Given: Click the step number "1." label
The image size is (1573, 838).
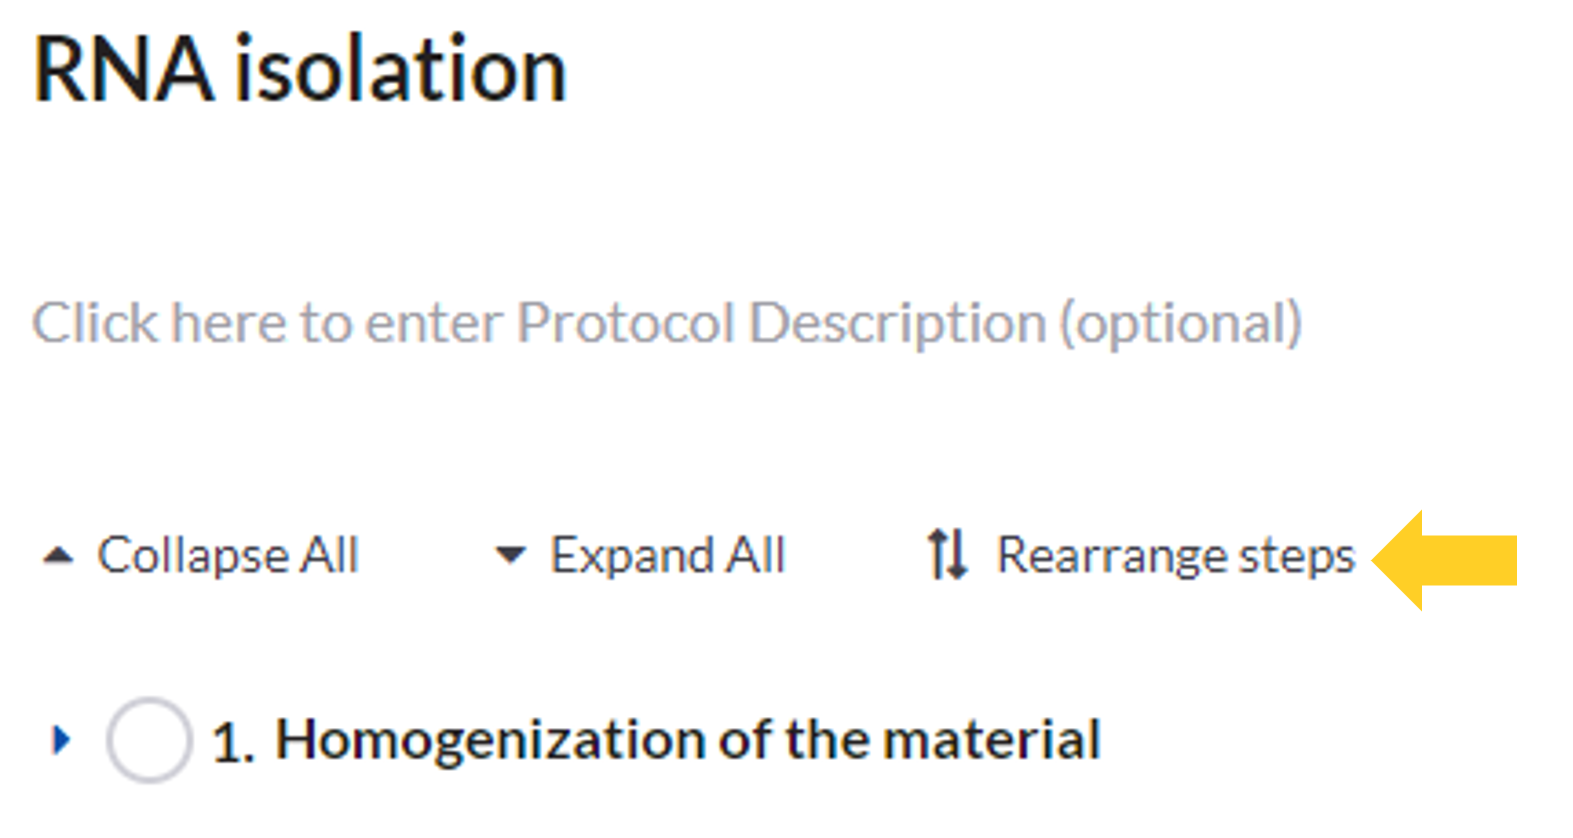Looking at the screenshot, I should 234,743.
